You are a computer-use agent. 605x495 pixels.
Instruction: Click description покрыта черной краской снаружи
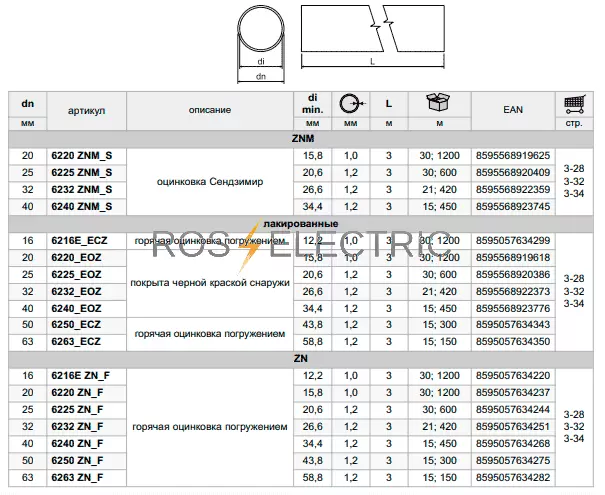210,283
